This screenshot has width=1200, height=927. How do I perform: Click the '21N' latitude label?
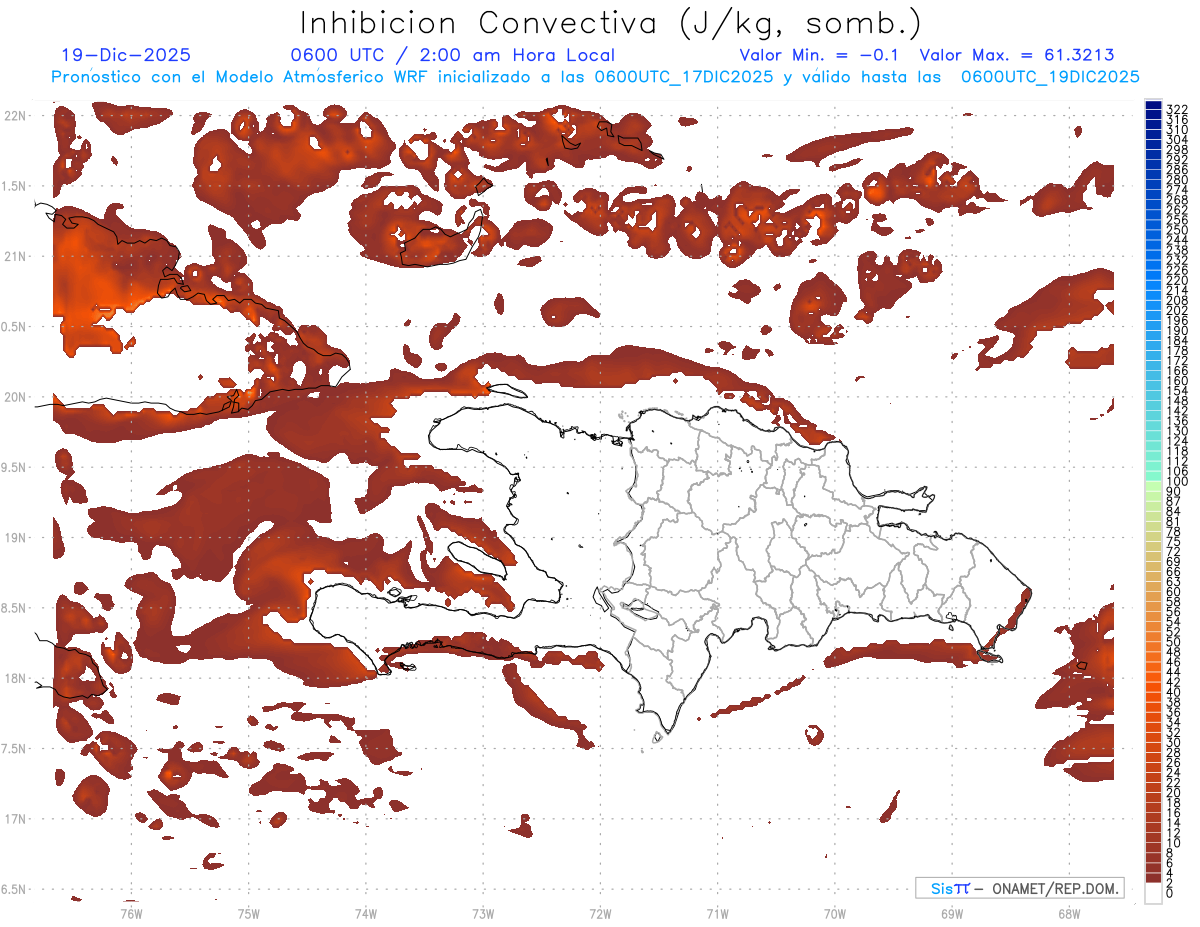pos(14,257)
